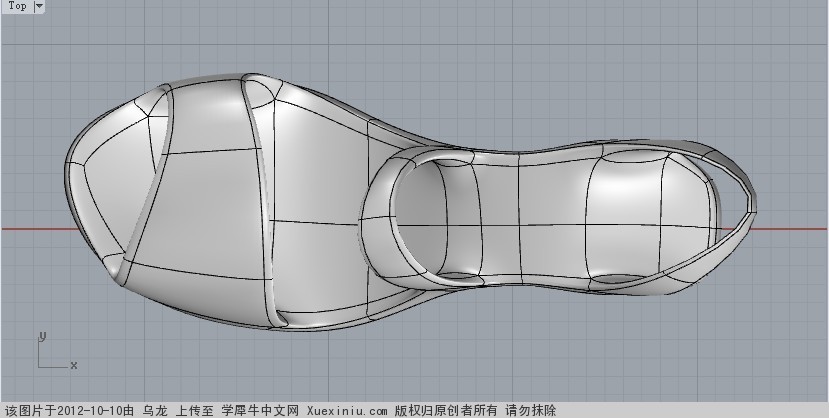Image resolution: width=829 pixels, height=418 pixels.
Task: Select the shoe sole 3D model
Action: [410, 202]
